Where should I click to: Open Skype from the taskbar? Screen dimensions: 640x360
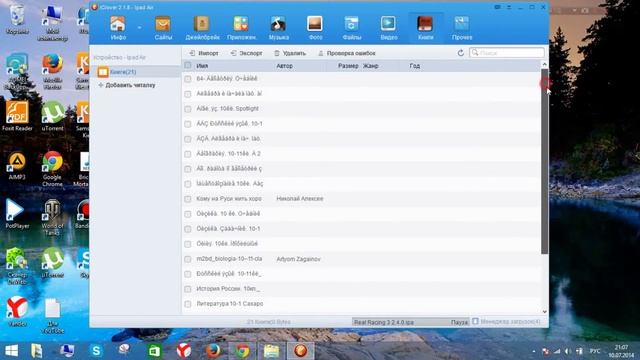click(x=96, y=351)
